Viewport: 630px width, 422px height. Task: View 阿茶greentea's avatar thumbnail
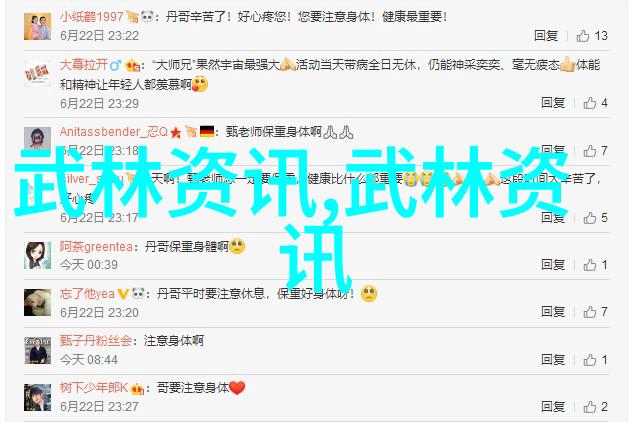37,255
